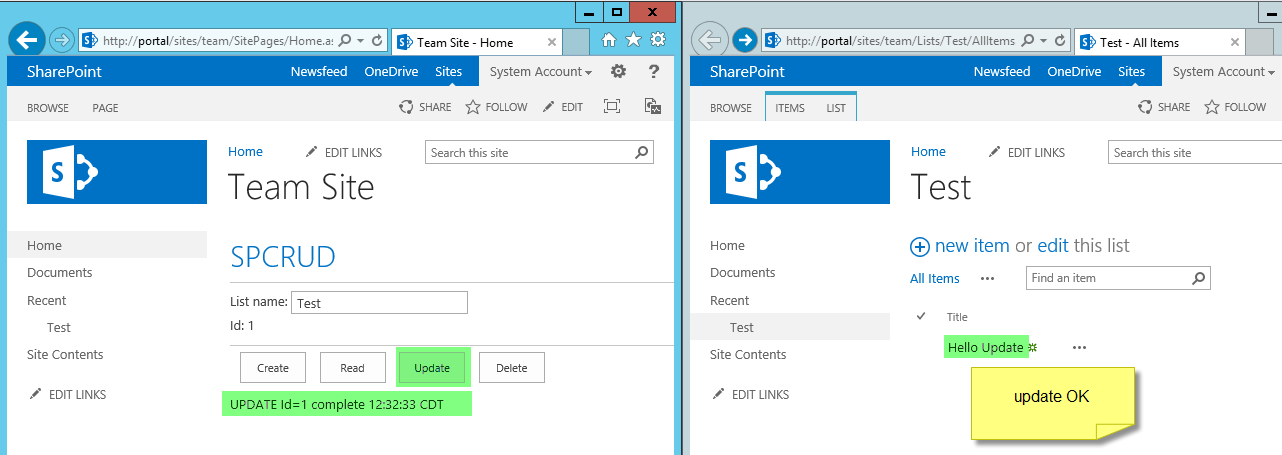This screenshot has height=455, width=1282.
Task: Click in the List name text field
Action: tap(379, 303)
